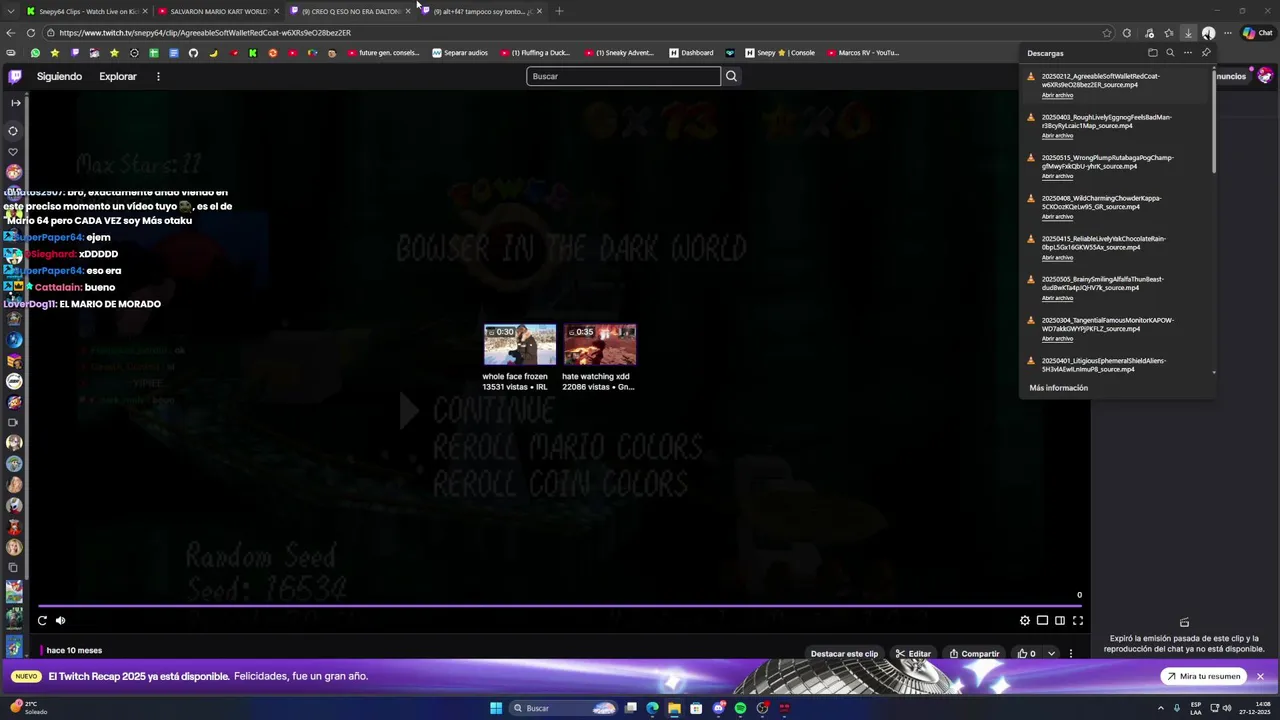The image size is (1280, 720).
Task: Click the clip progress bar
Action: point(560,605)
